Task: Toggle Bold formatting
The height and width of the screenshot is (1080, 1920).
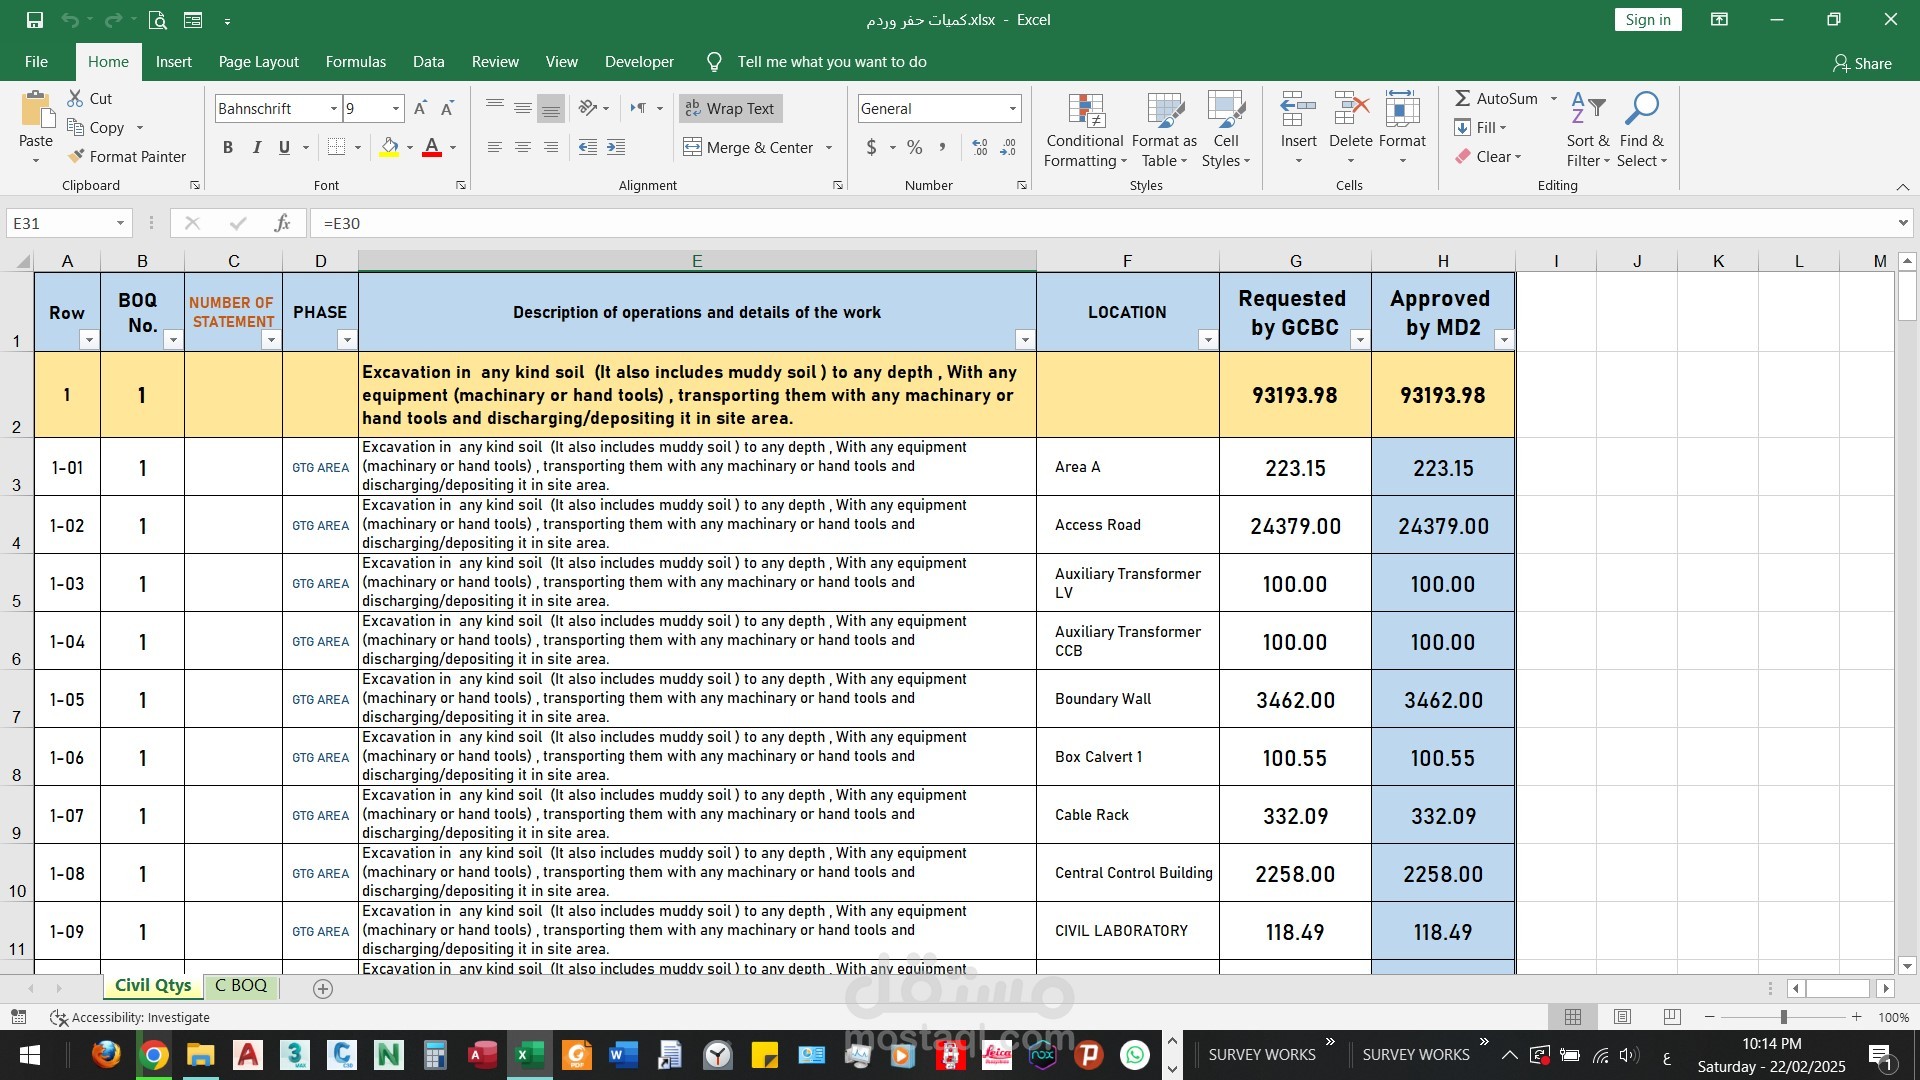Action: [228, 147]
